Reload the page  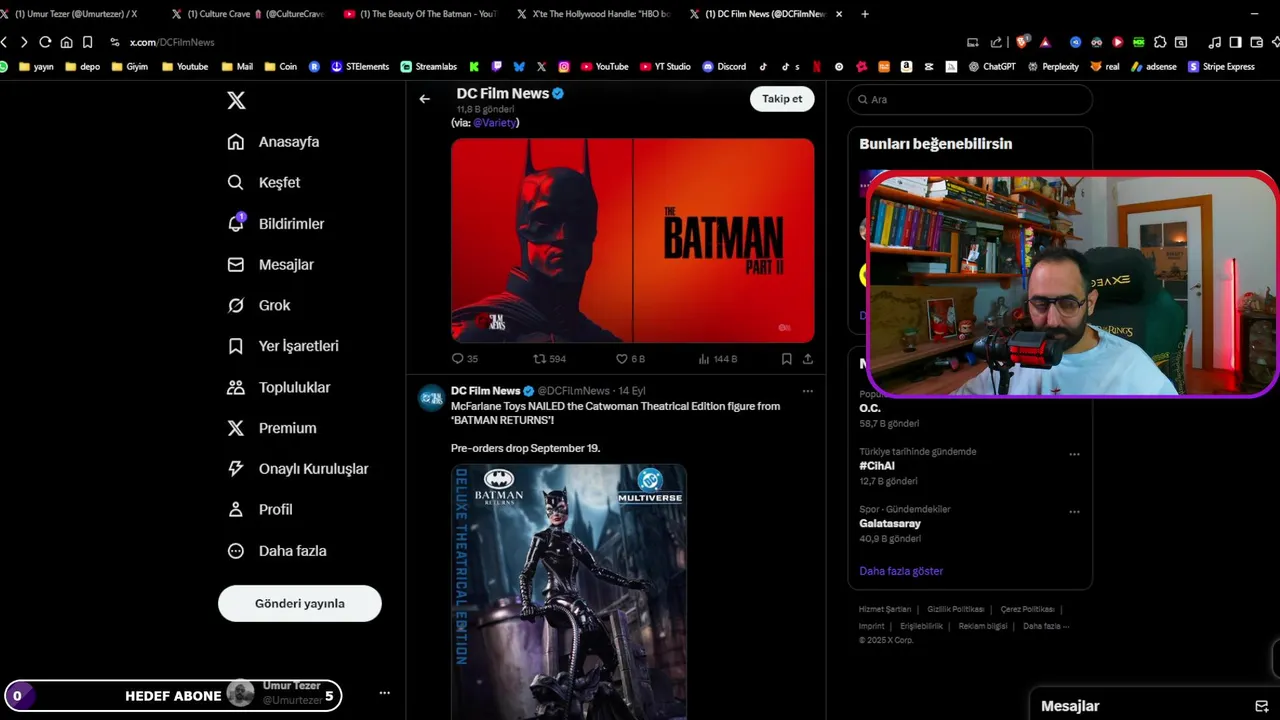[x=45, y=42]
